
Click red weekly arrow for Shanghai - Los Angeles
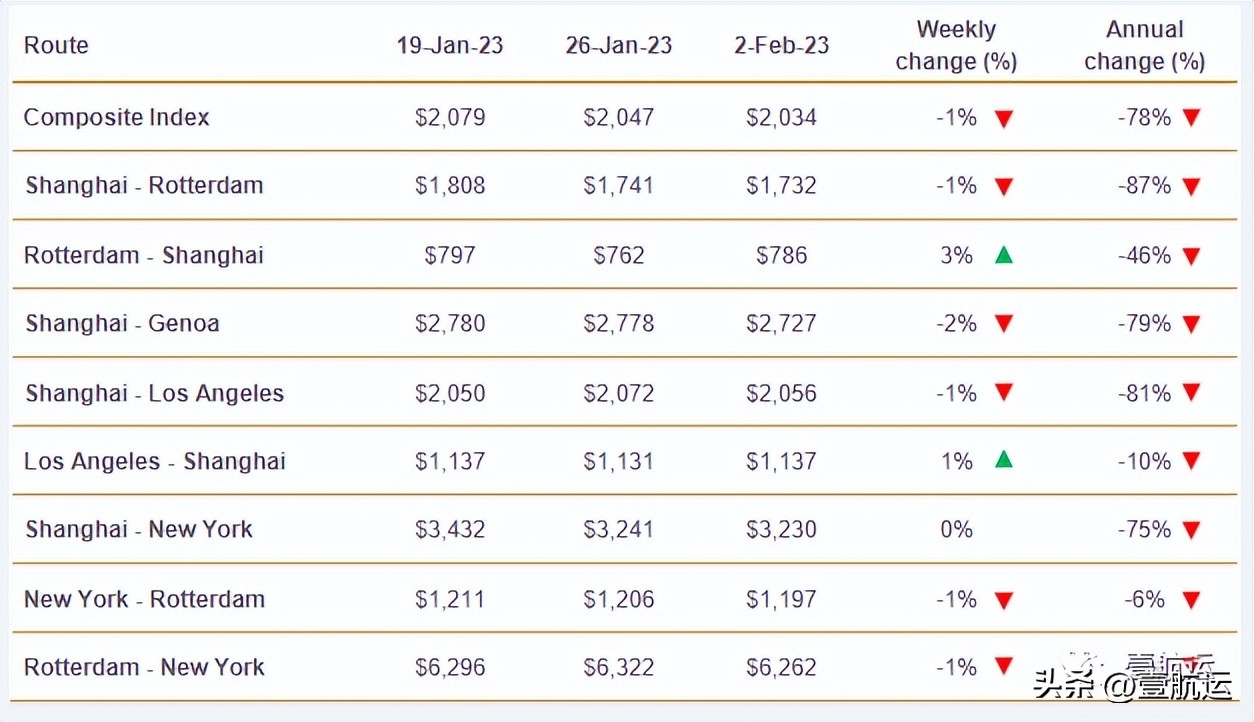[1004, 393]
